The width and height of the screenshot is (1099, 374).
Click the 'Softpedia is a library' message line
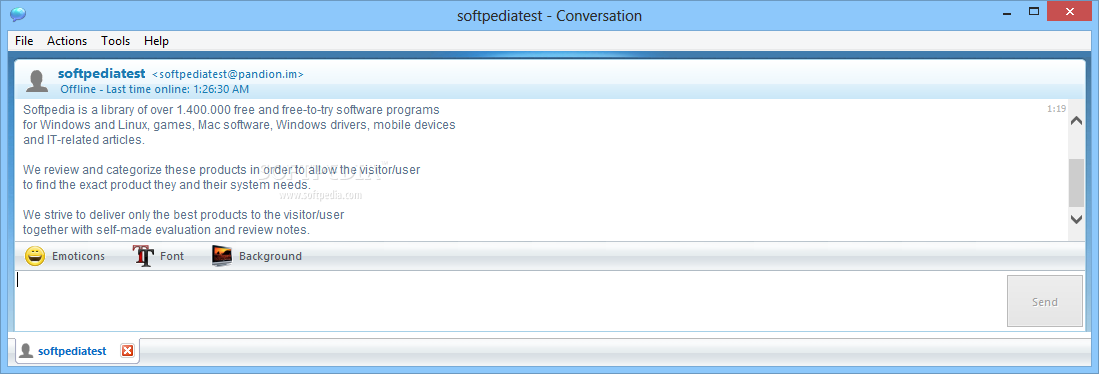[x=231, y=110]
